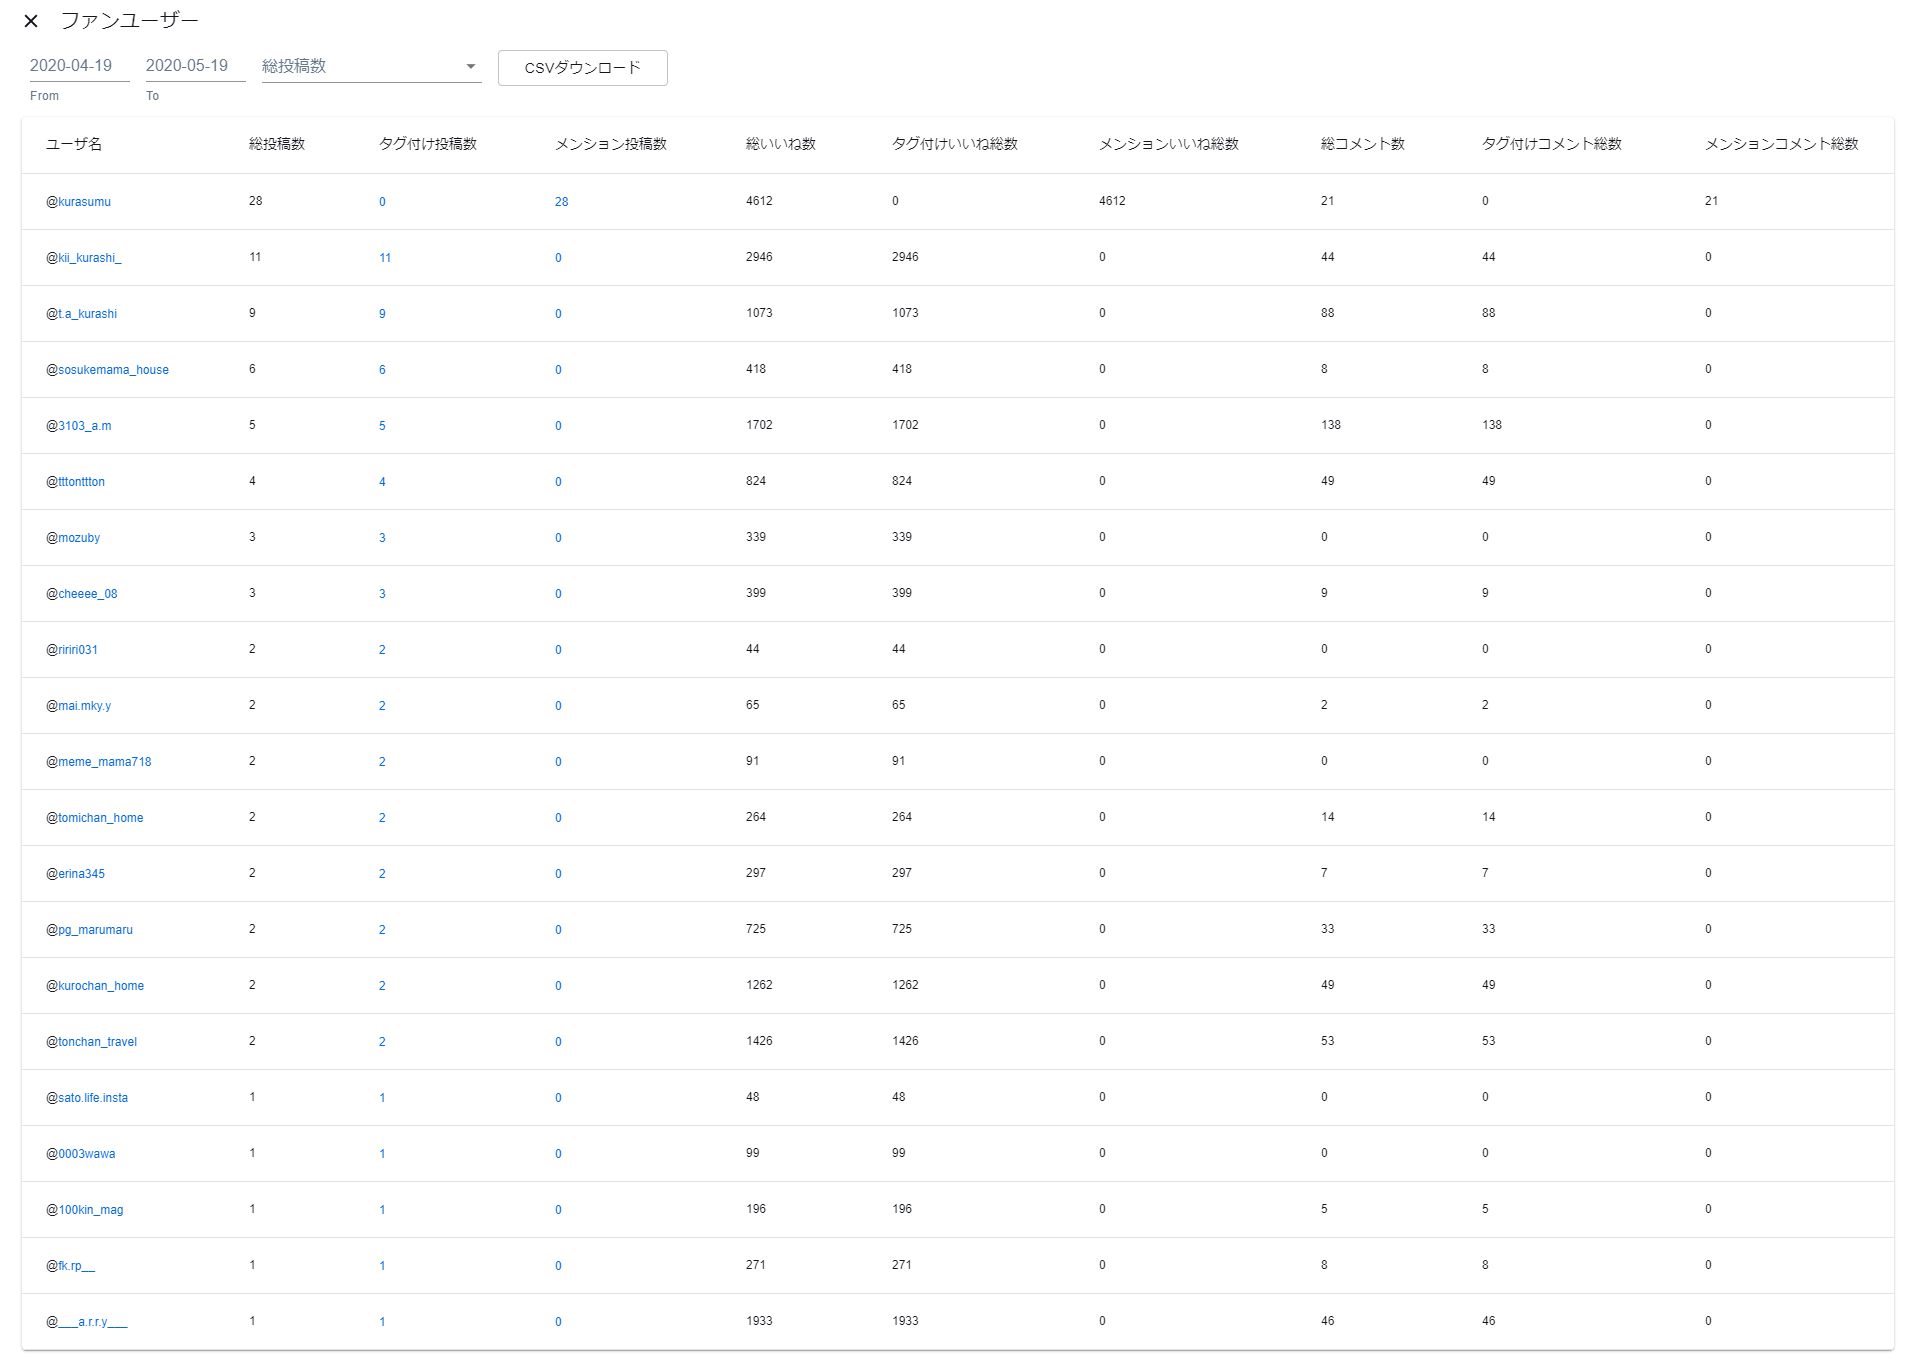
Task: Open the @kii_kurashi_ user link
Action: pyautogui.click(x=84, y=258)
